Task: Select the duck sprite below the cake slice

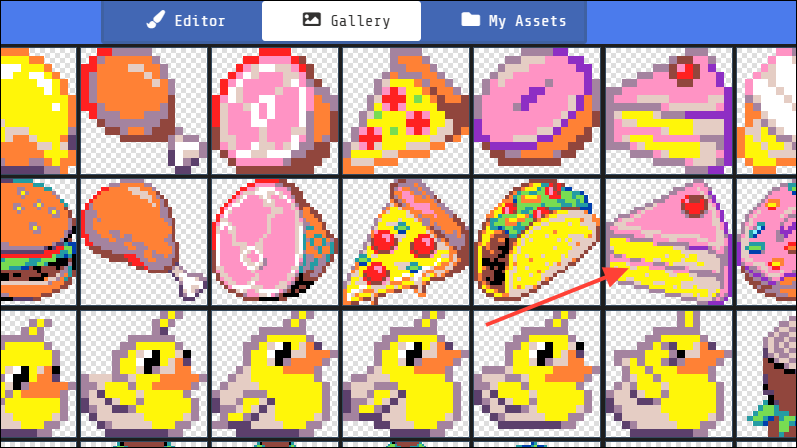Action: tap(669, 374)
